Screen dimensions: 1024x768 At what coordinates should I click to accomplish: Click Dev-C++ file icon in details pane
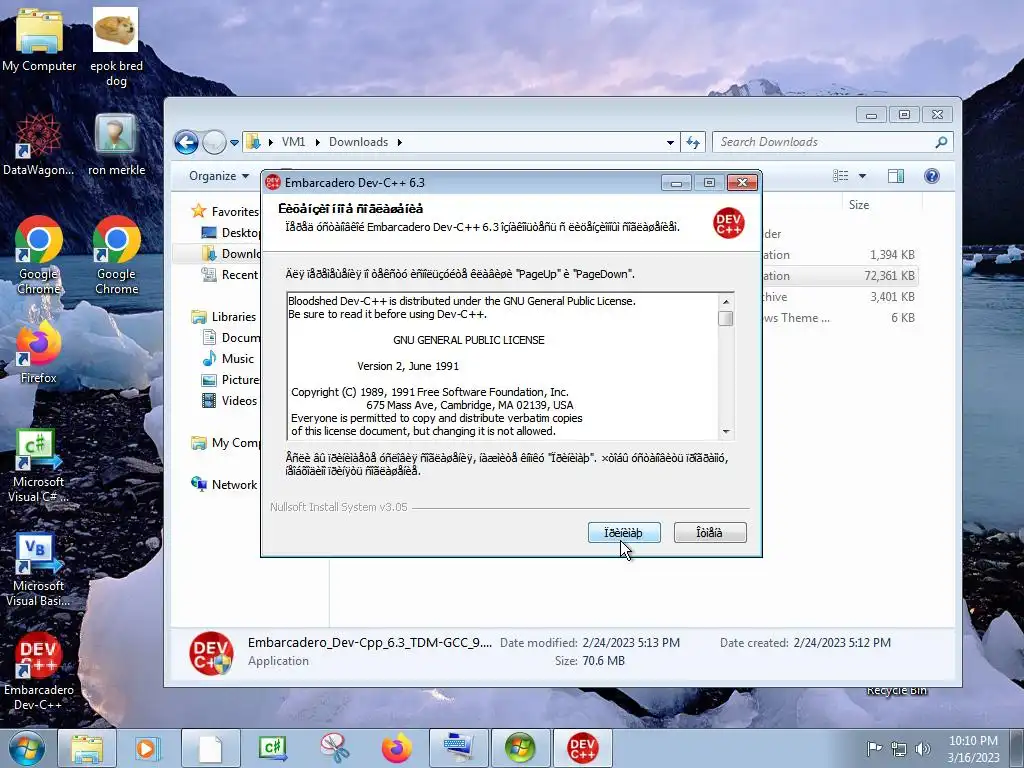click(x=211, y=653)
